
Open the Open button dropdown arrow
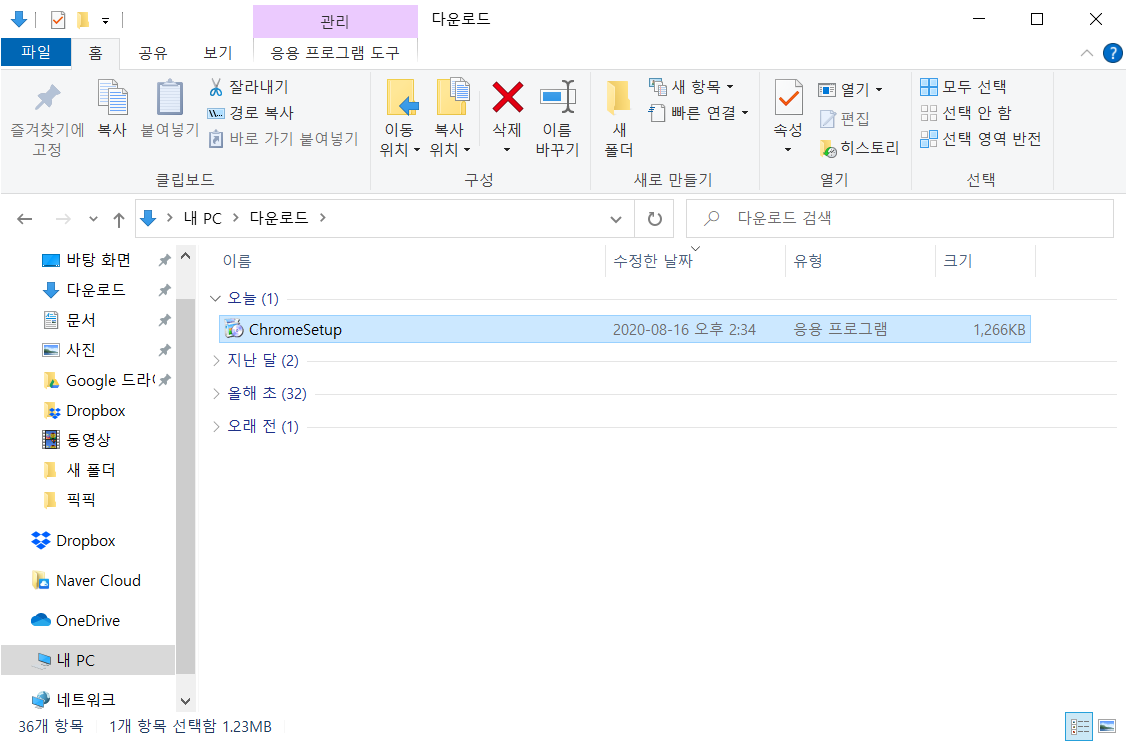tap(879, 90)
